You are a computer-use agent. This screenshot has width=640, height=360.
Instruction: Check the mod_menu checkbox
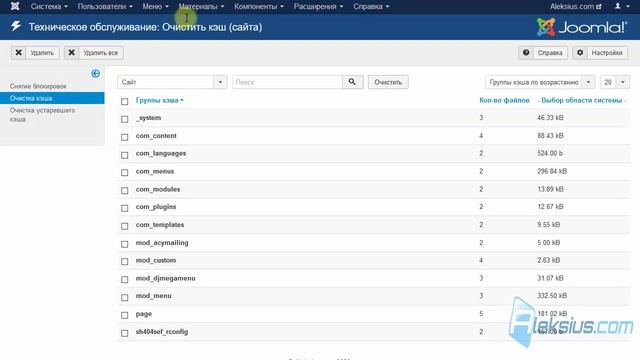pyautogui.click(x=124, y=297)
